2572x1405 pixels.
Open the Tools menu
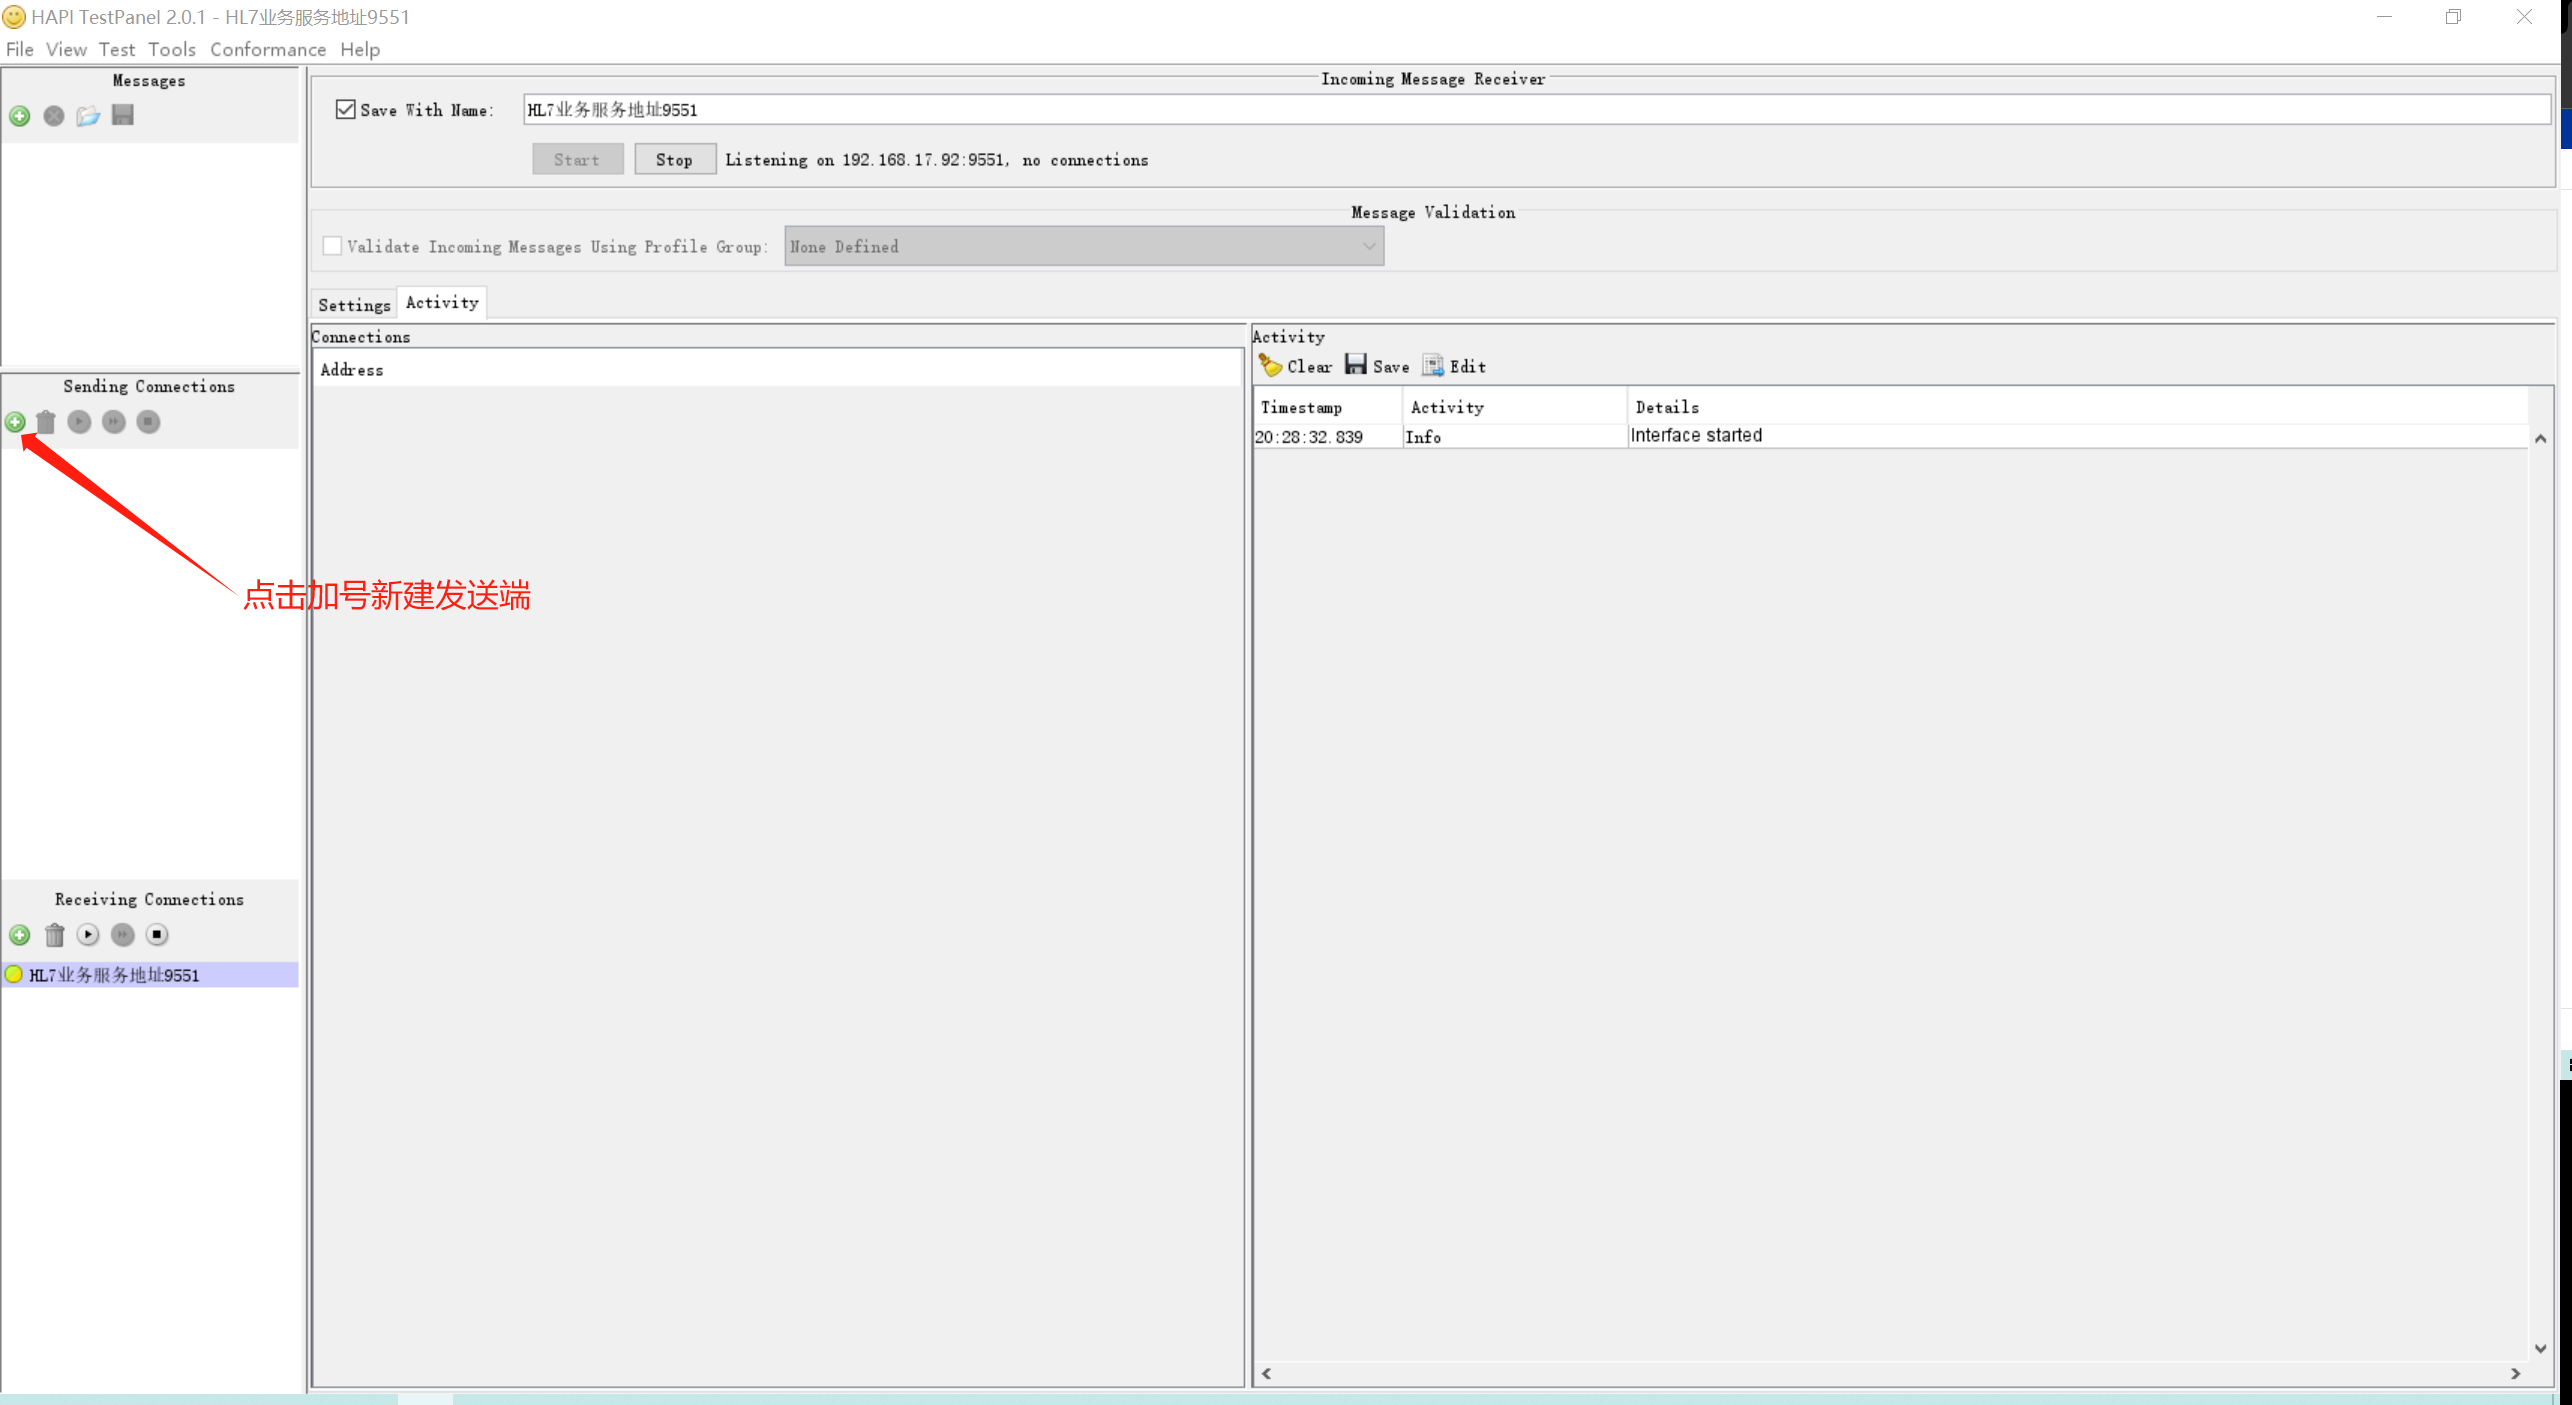[172, 49]
